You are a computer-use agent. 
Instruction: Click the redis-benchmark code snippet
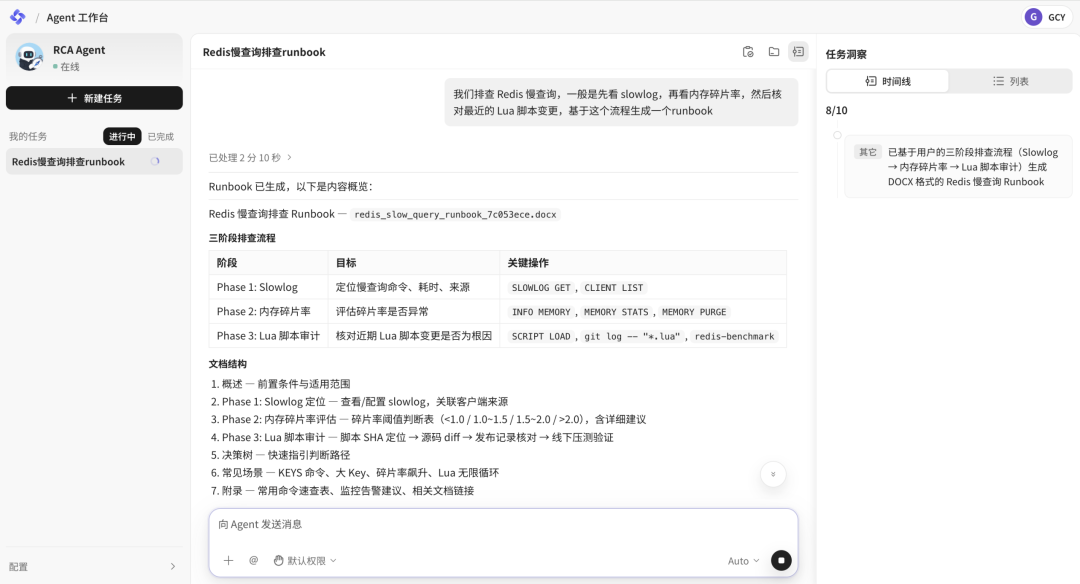click(734, 336)
